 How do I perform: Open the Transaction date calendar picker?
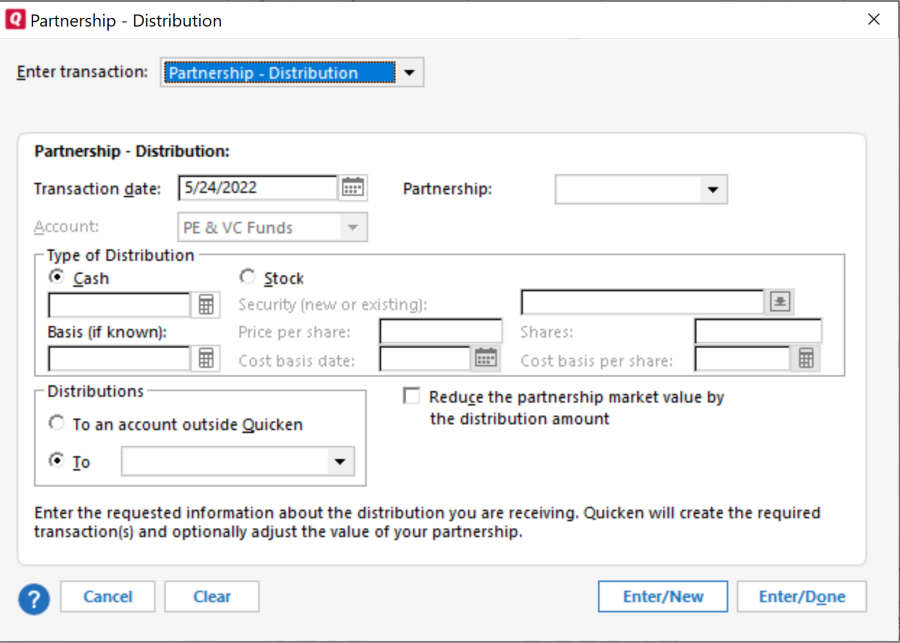353,188
